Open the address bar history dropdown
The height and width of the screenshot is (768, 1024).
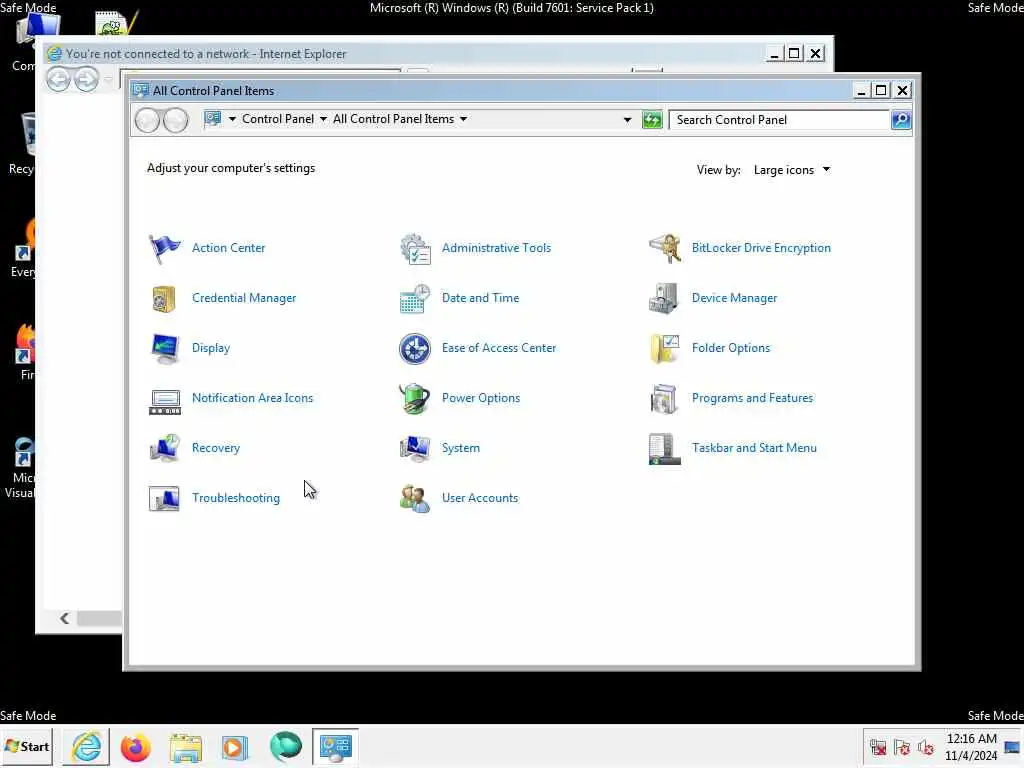[x=627, y=120]
